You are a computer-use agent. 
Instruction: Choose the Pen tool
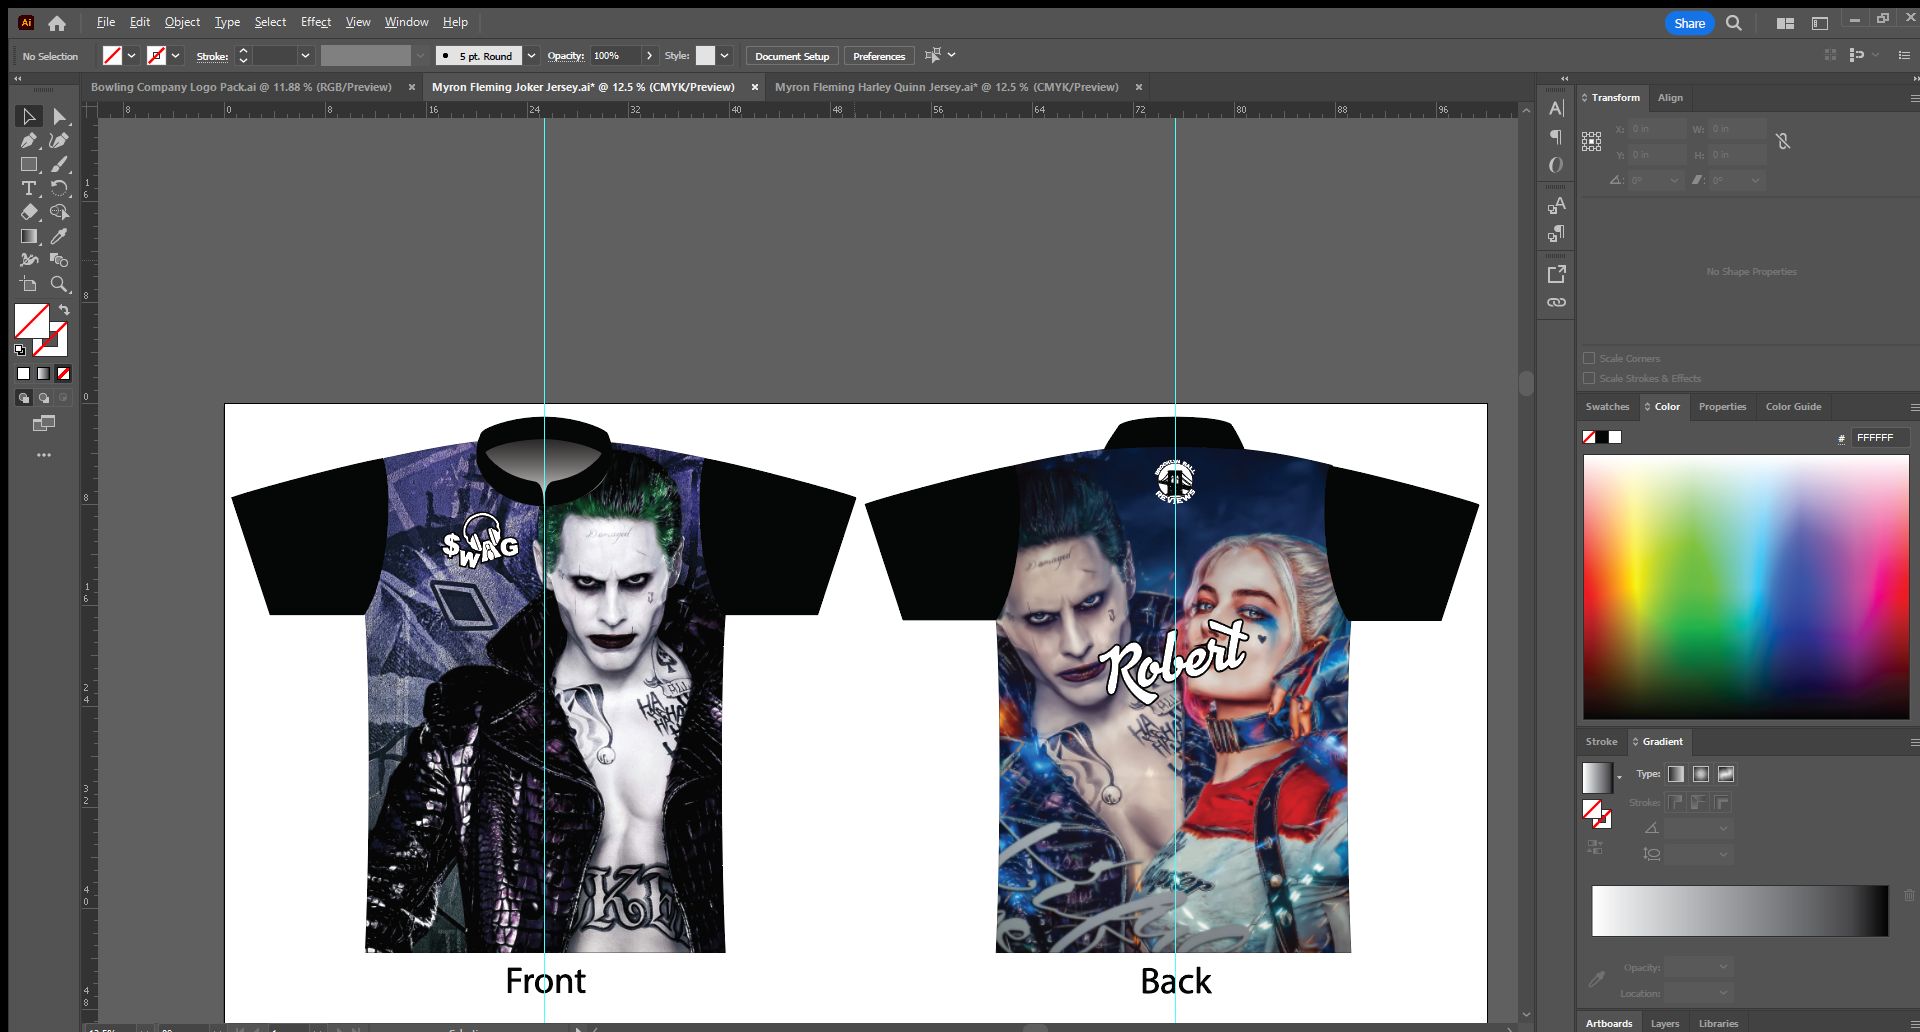point(29,141)
